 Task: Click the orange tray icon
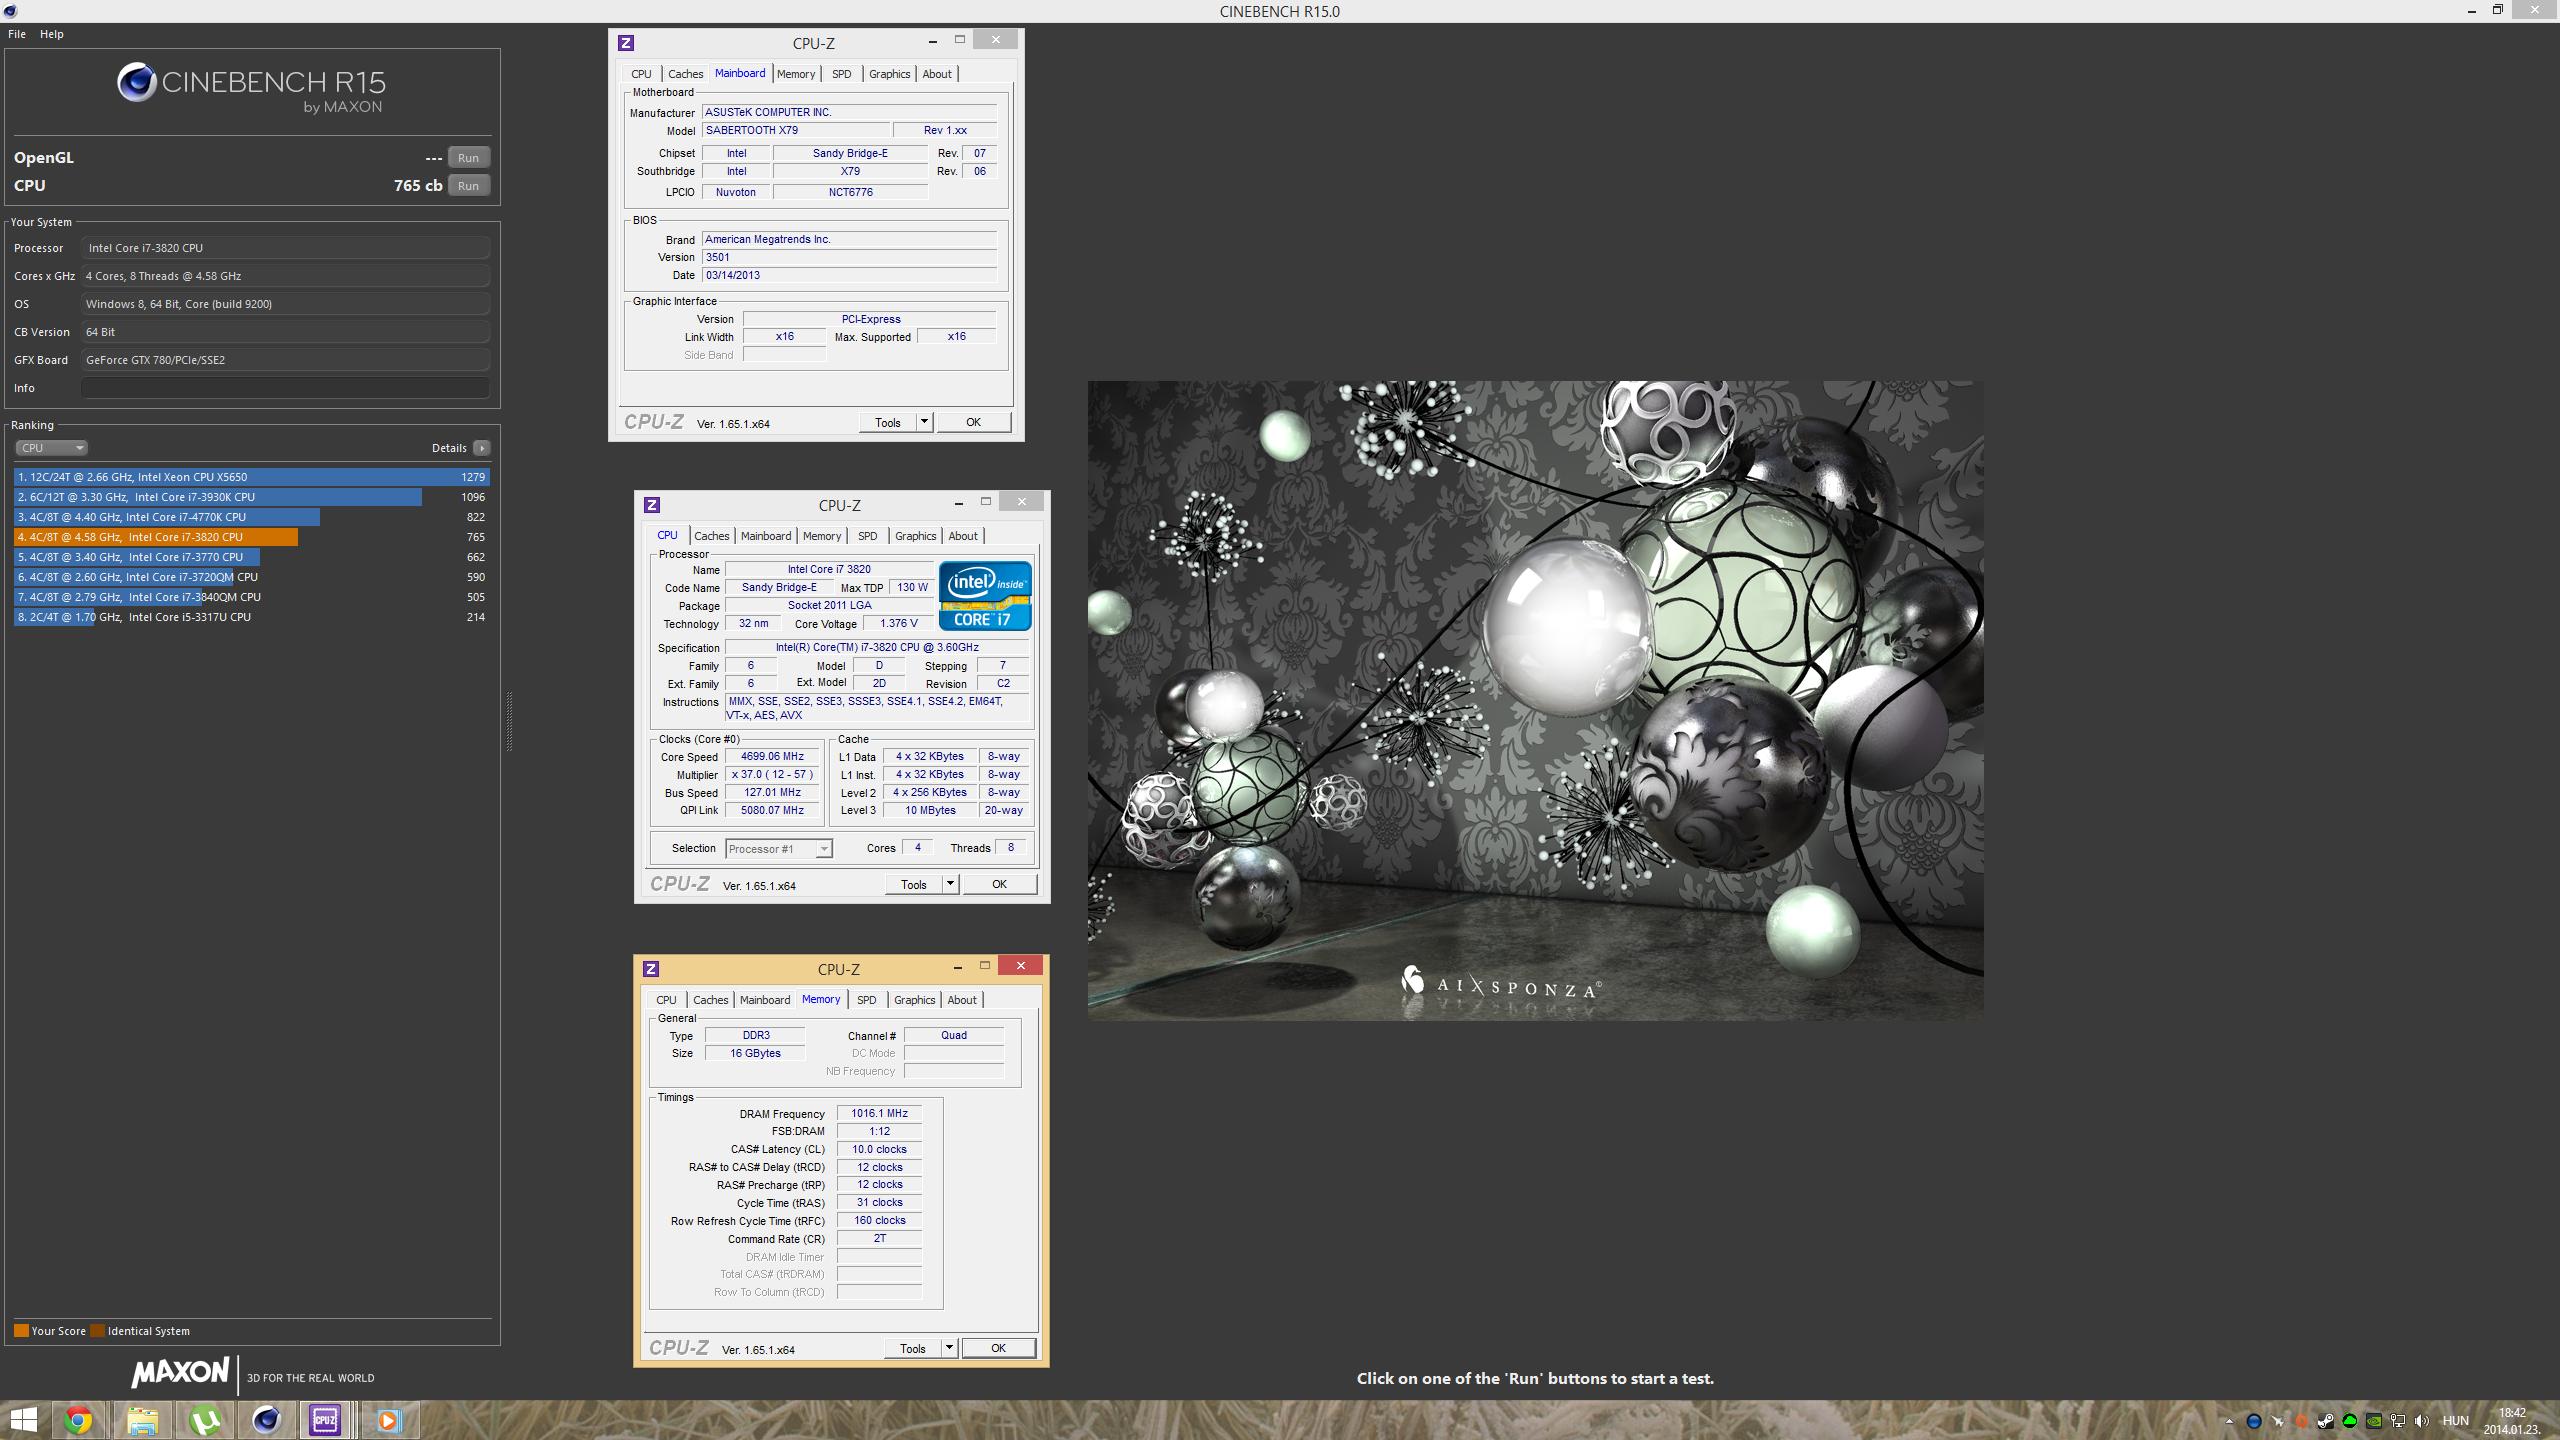pyautogui.click(x=2302, y=1421)
